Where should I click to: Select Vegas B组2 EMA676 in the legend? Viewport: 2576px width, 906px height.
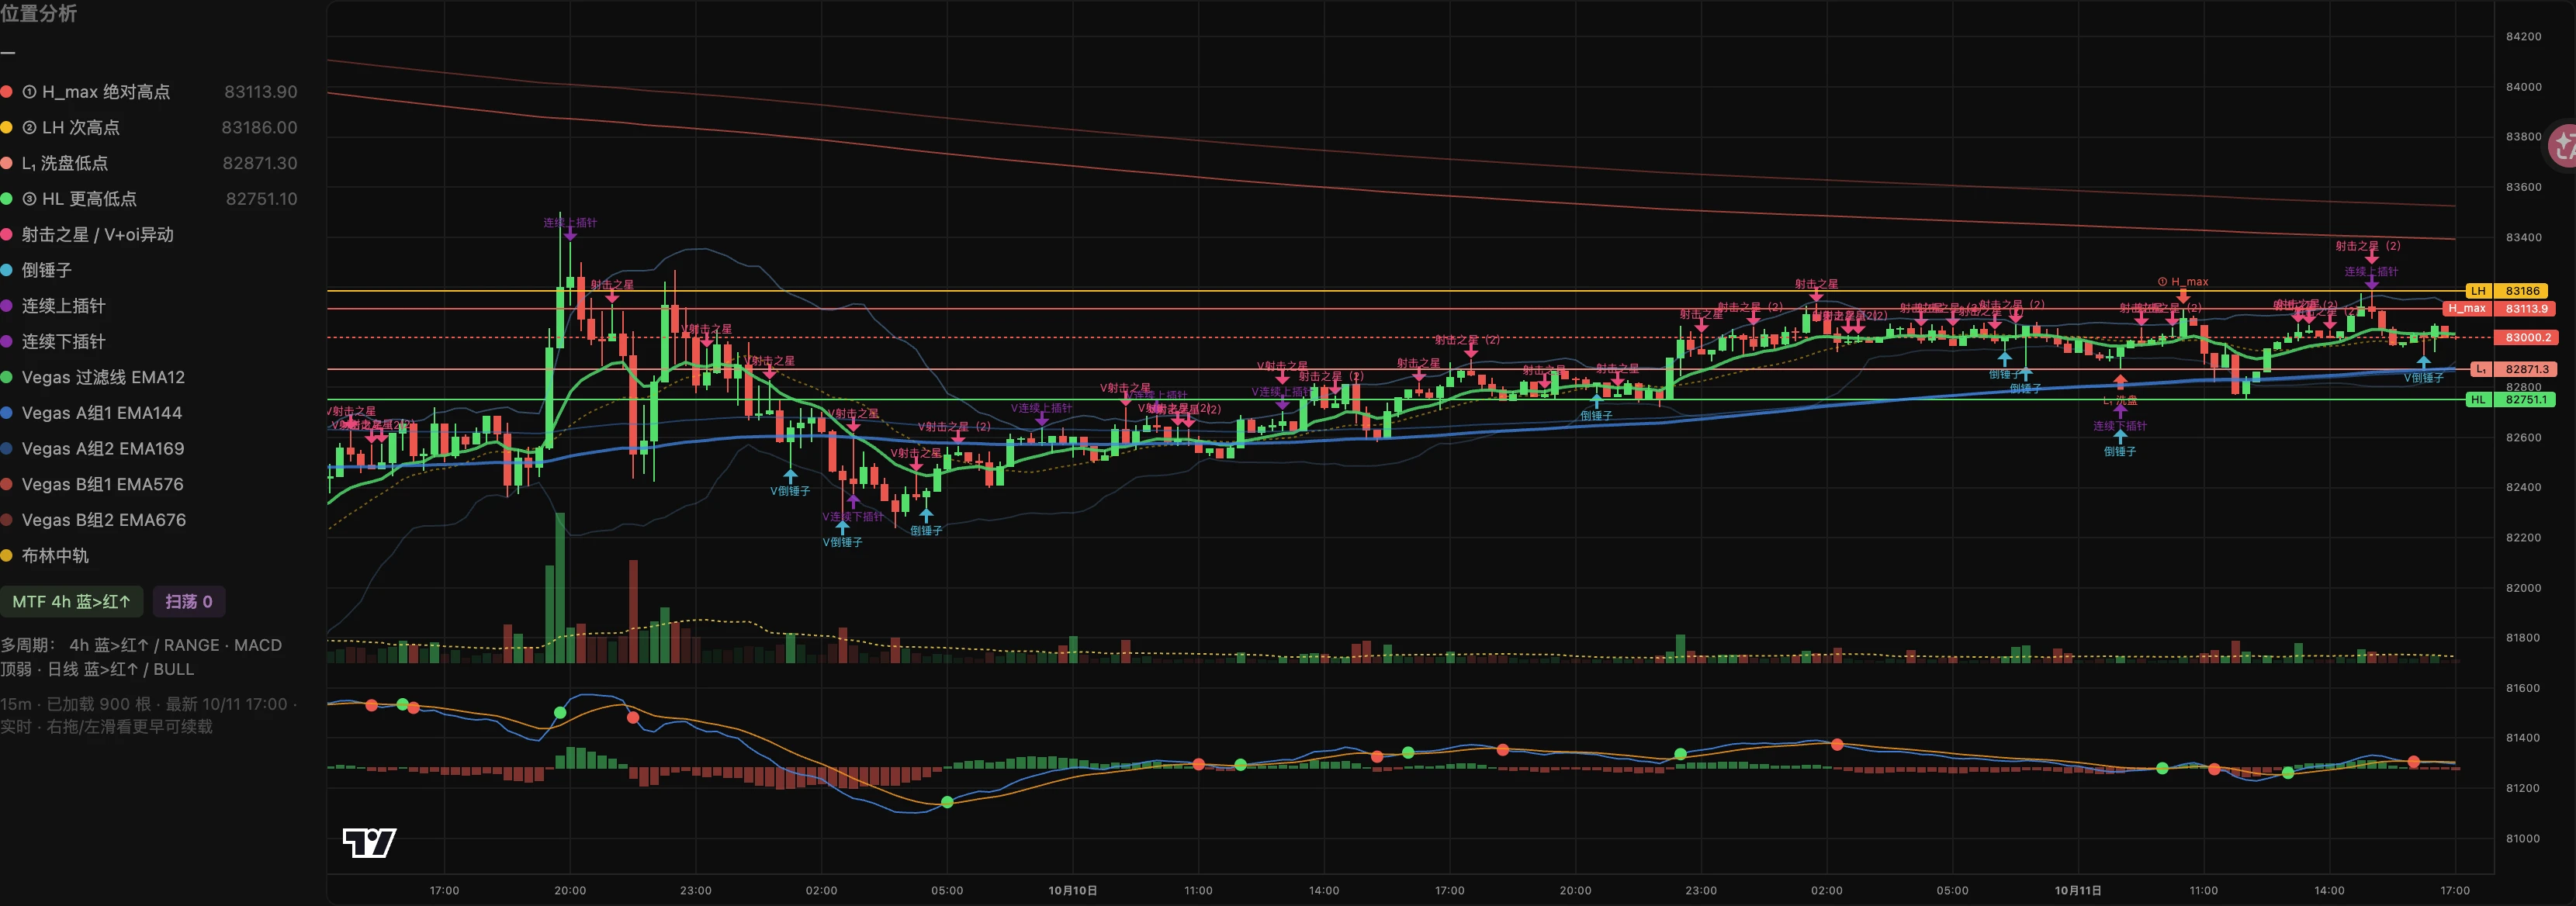pyautogui.click(x=93, y=520)
